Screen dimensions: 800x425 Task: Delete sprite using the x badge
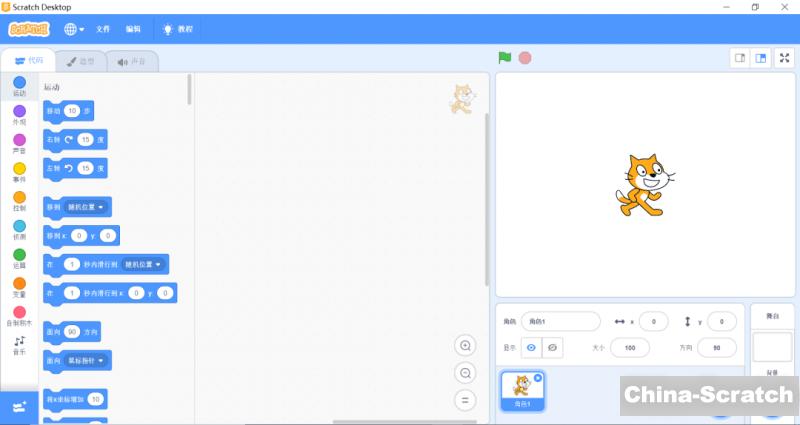coord(538,377)
